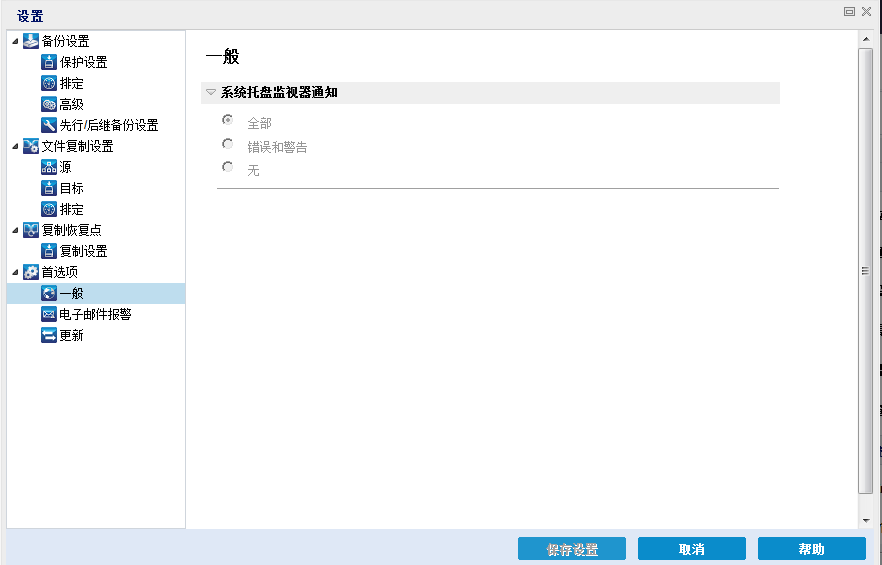882x565 pixels.
Task: Collapse the 复制恢复点 tree node
Action: coord(15,230)
